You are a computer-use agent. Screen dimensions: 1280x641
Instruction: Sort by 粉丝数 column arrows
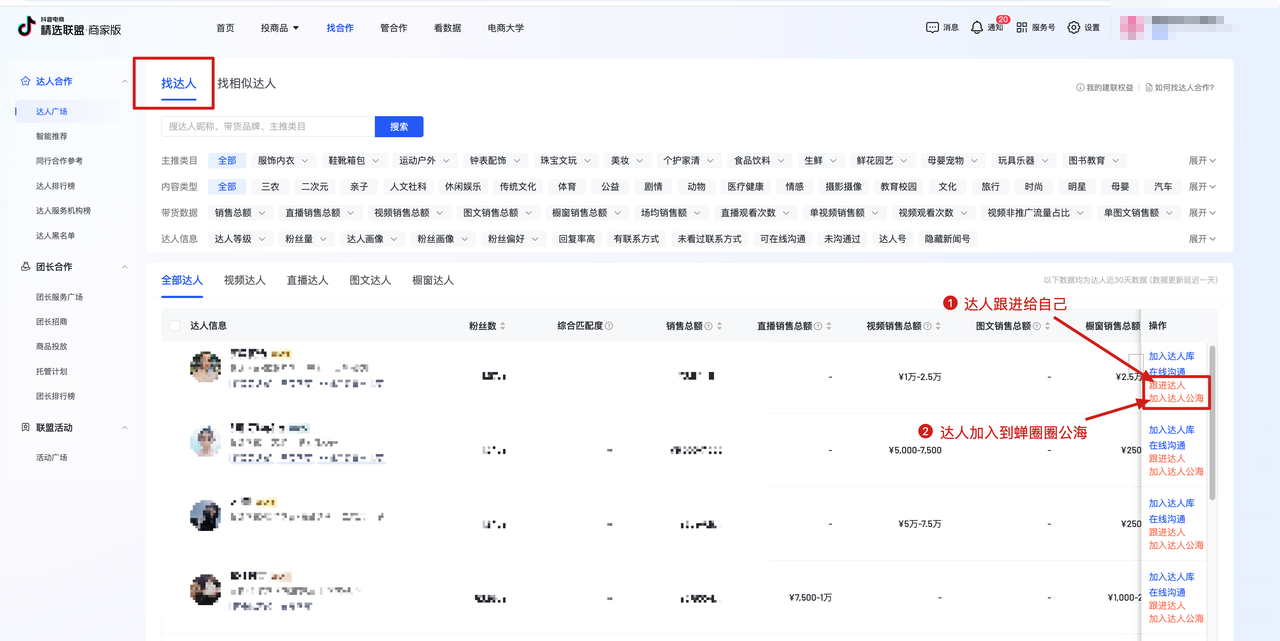tap(503, 326)
